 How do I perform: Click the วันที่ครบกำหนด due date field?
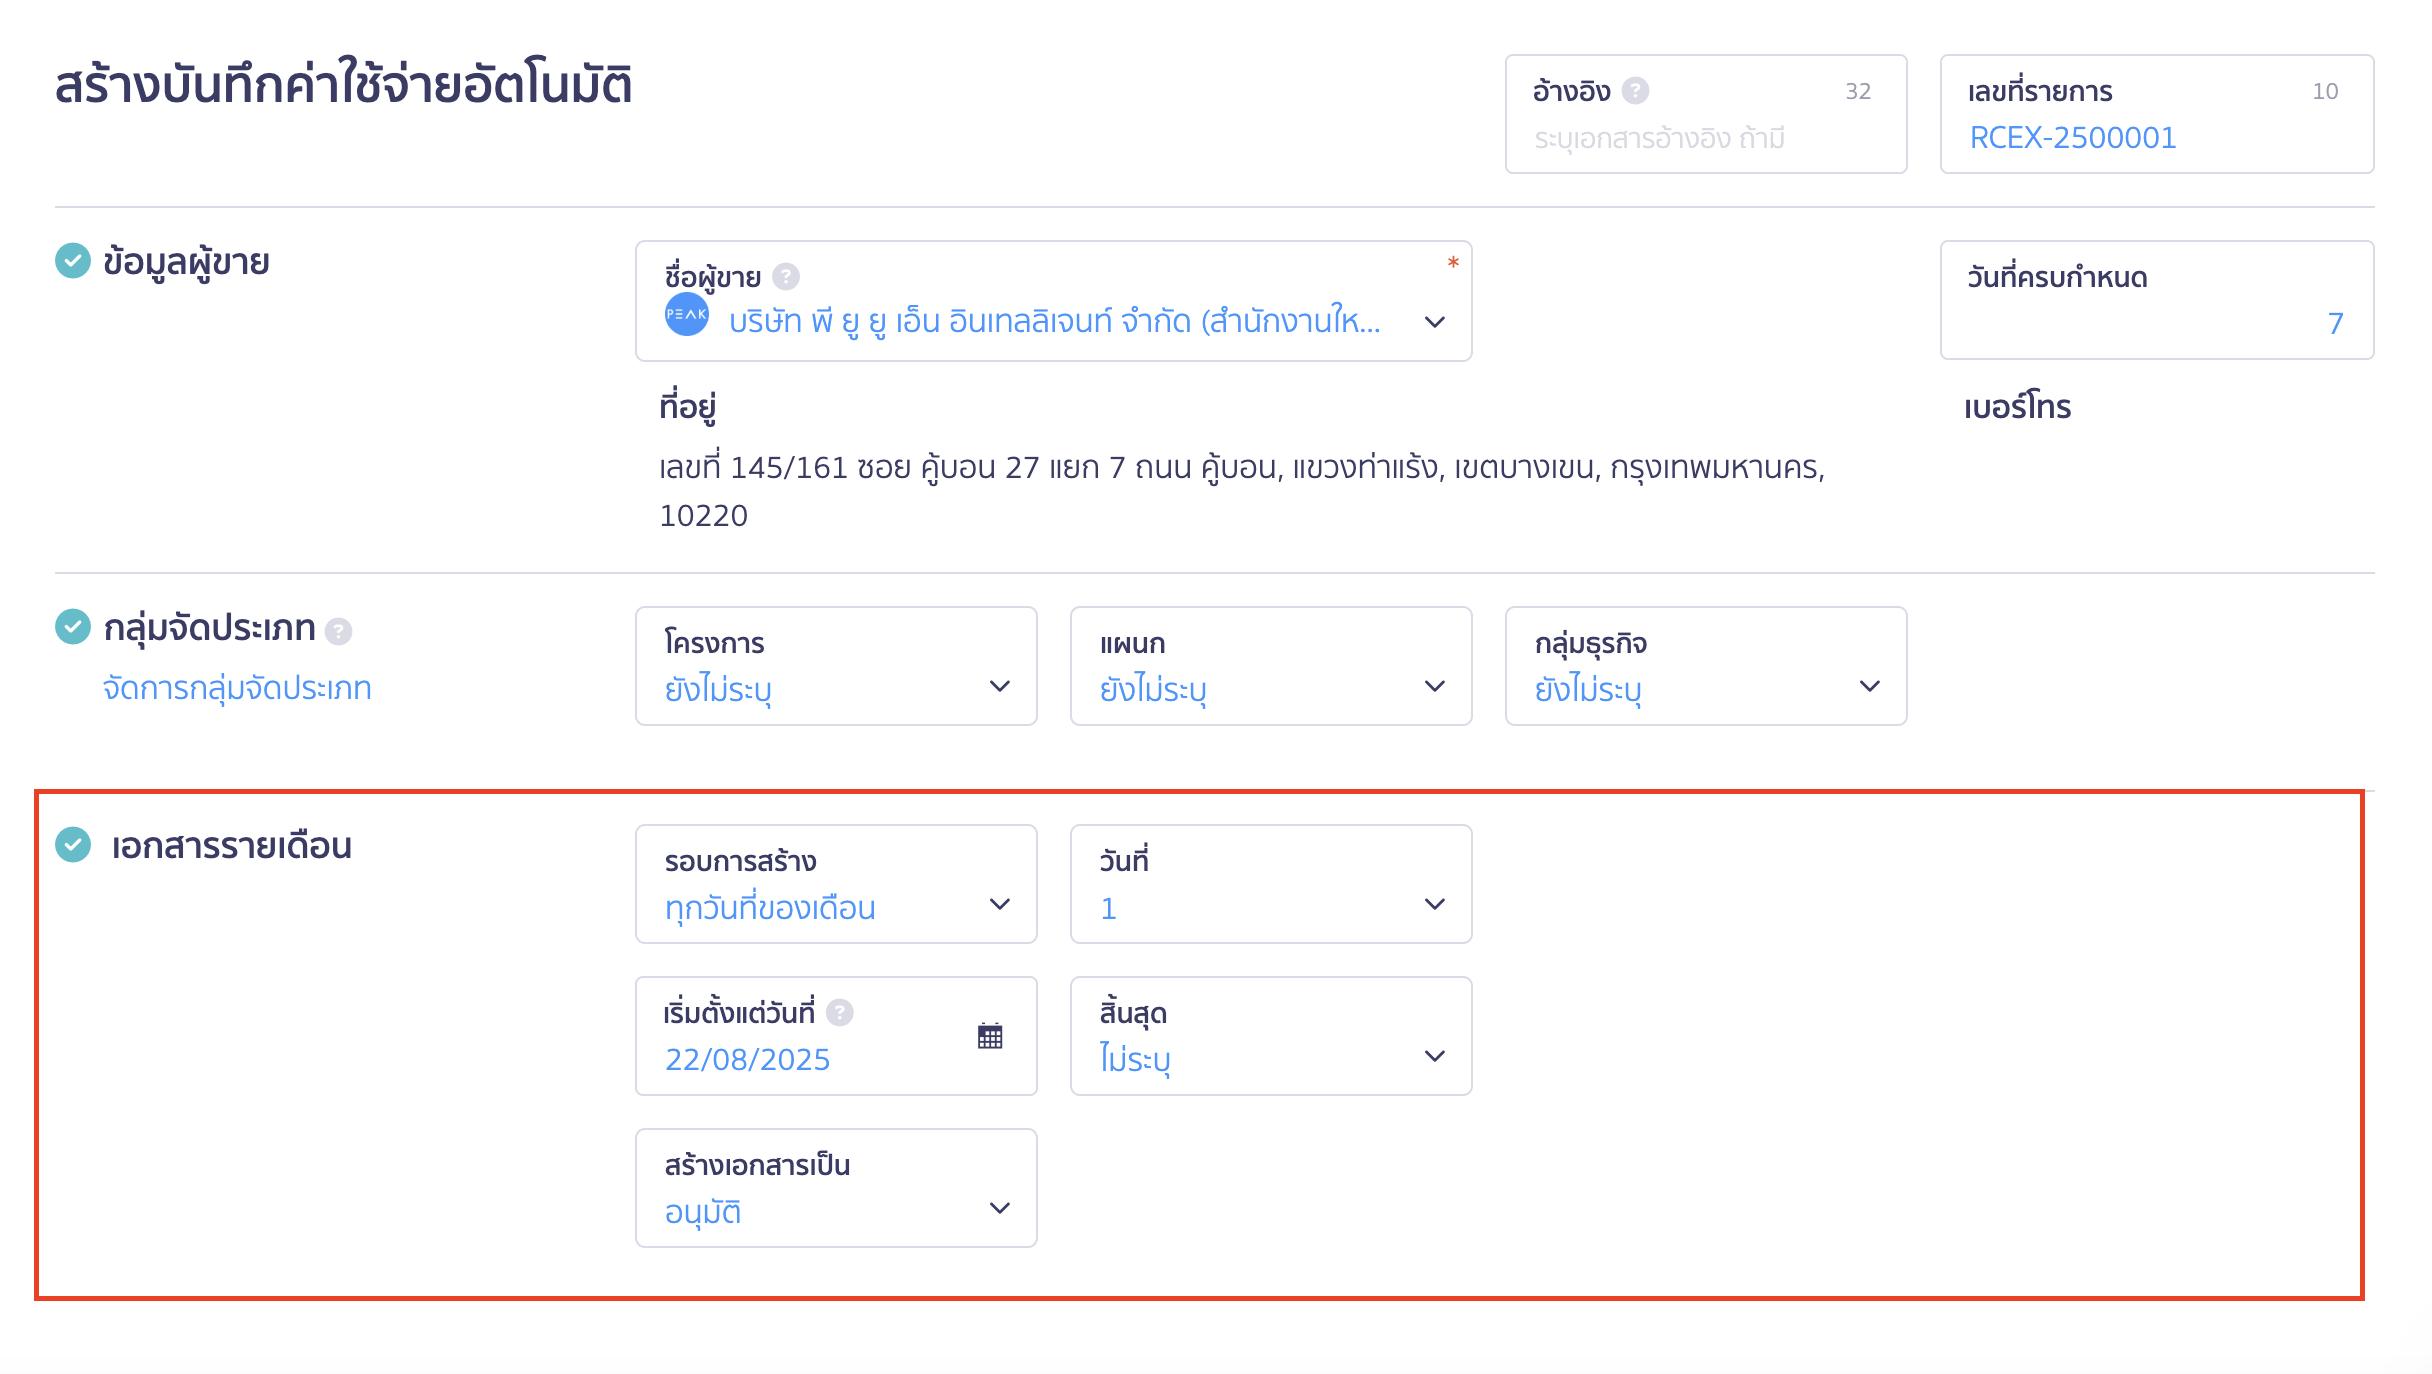pyautogui.click(x=2157, y=300)
